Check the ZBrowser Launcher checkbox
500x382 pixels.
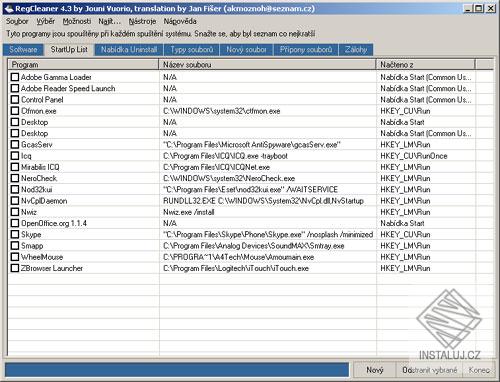pos(15,268)
